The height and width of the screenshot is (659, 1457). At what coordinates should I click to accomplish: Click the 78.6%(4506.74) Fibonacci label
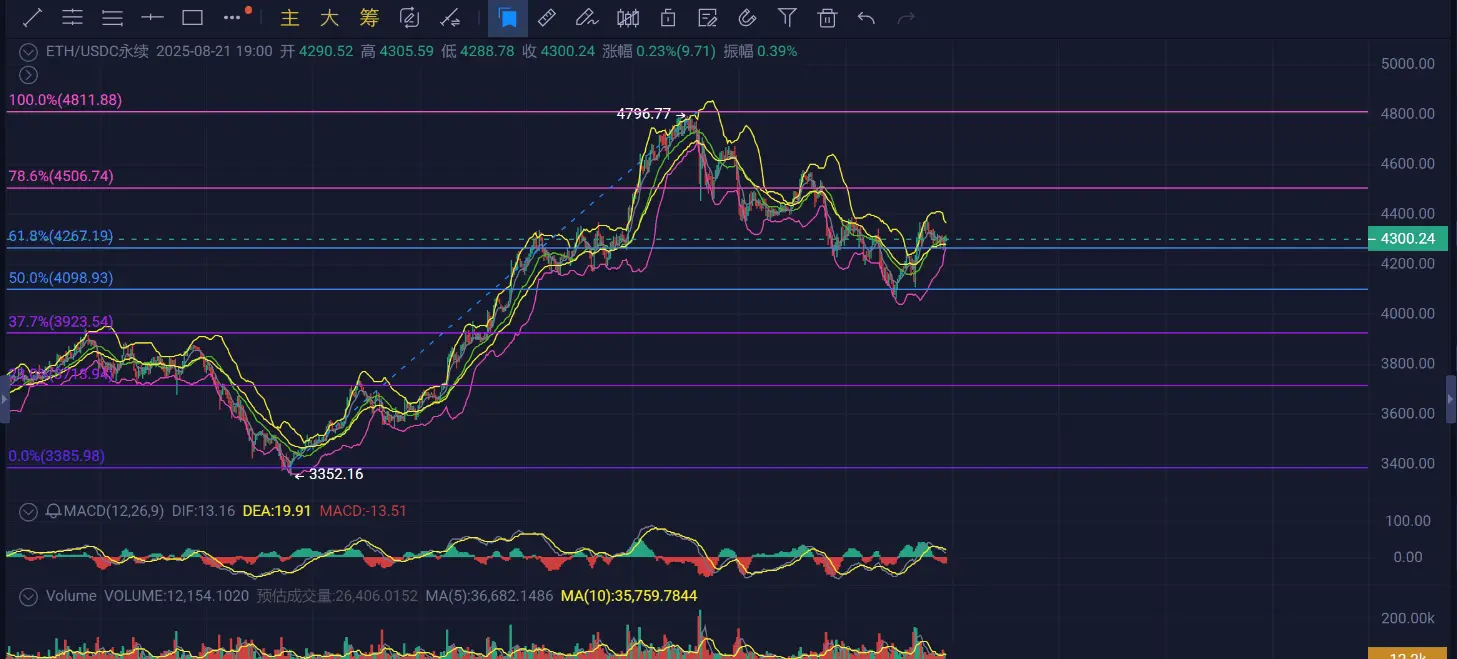pos(61,176)
